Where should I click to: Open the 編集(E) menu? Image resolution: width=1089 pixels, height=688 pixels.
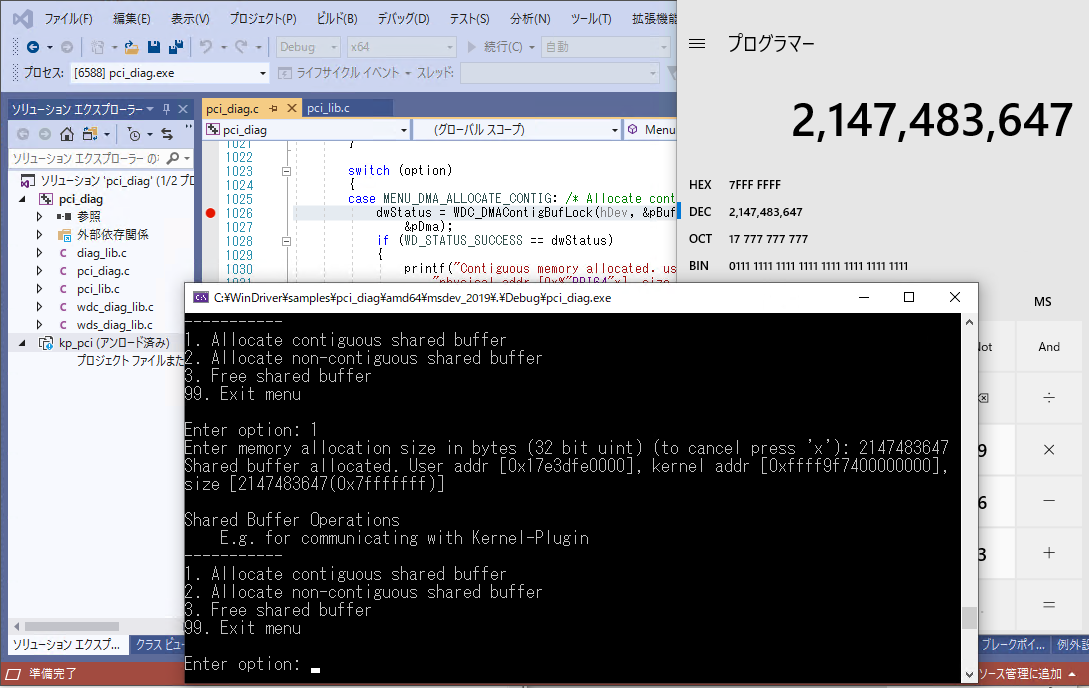click(x=131, y=19)
